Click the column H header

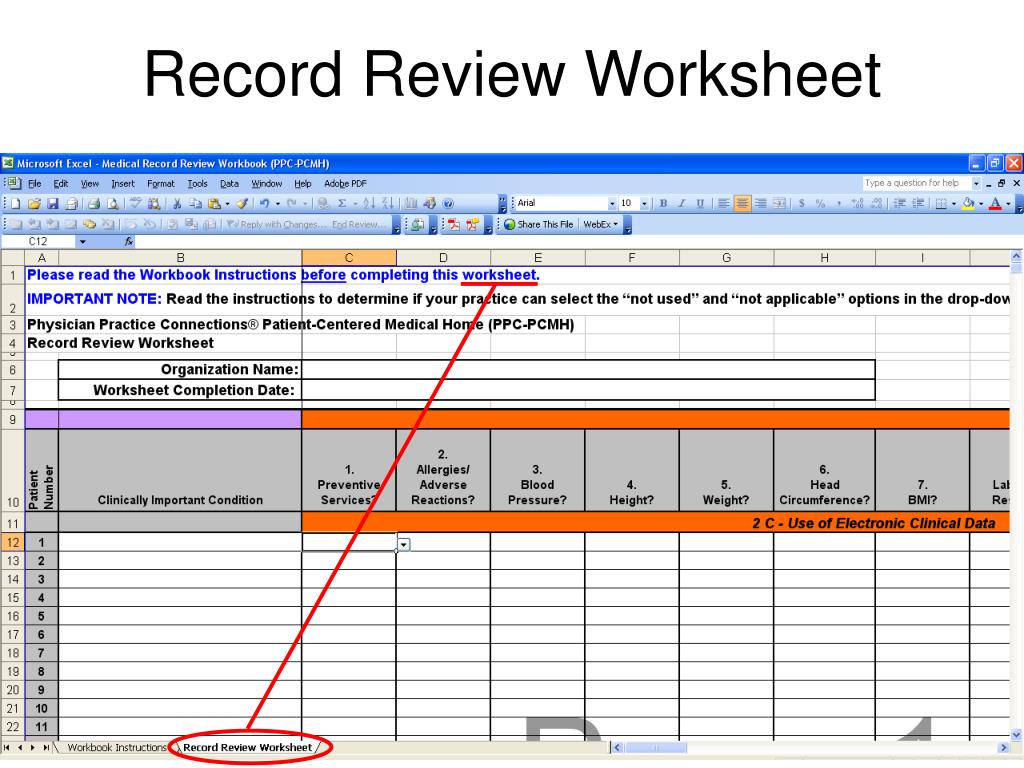point(824,258)
